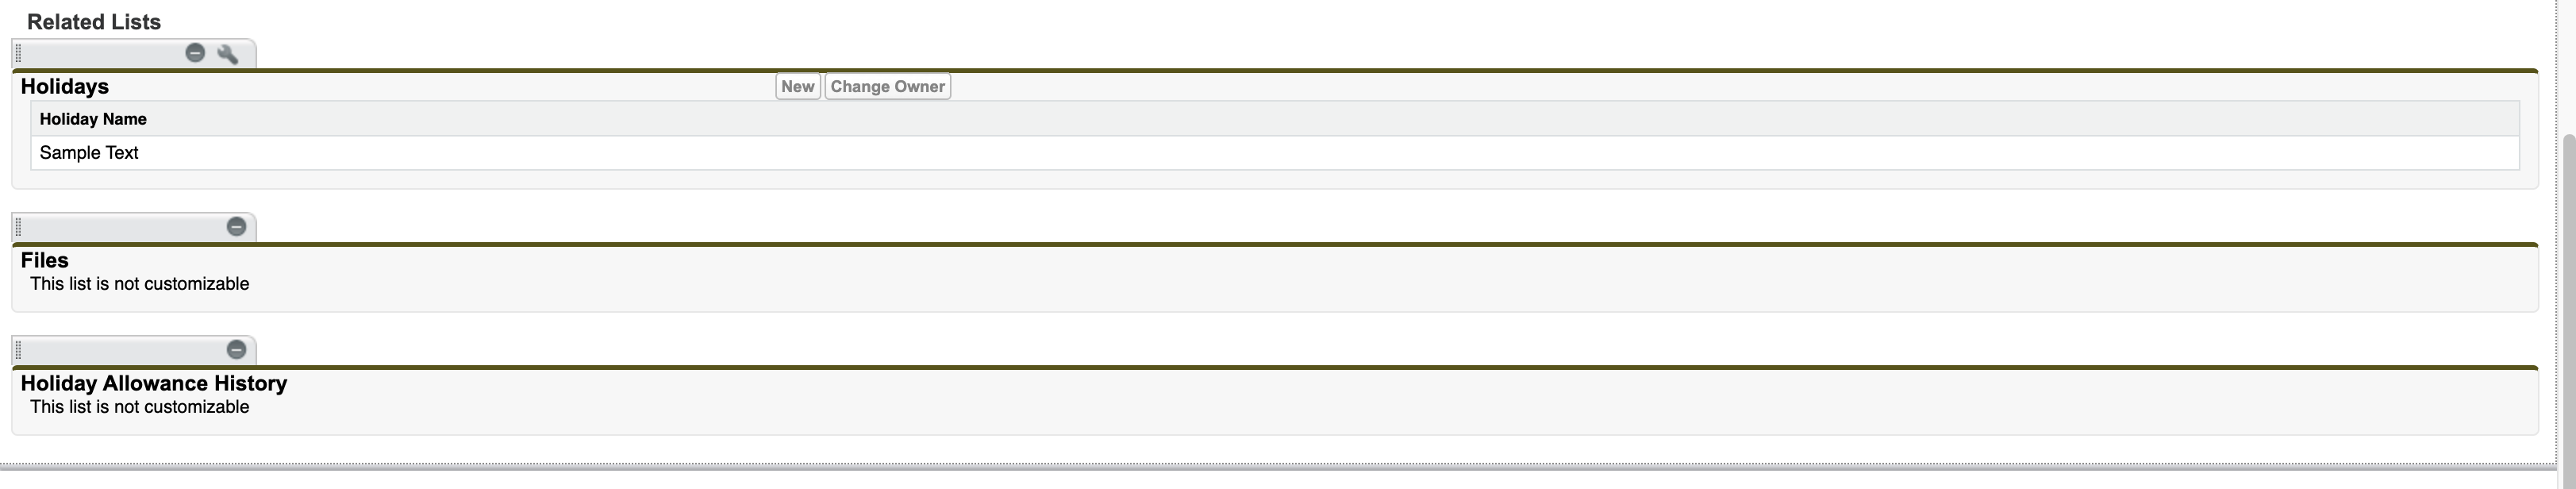
Task: Remove the Holidays related list
Action: (x=195, y=53)
